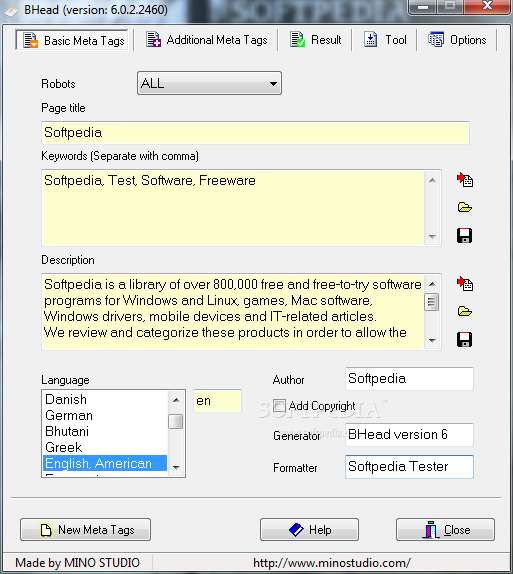513x574 pixels.
Task: Select English, American in Language list
Action: [105, 463]
